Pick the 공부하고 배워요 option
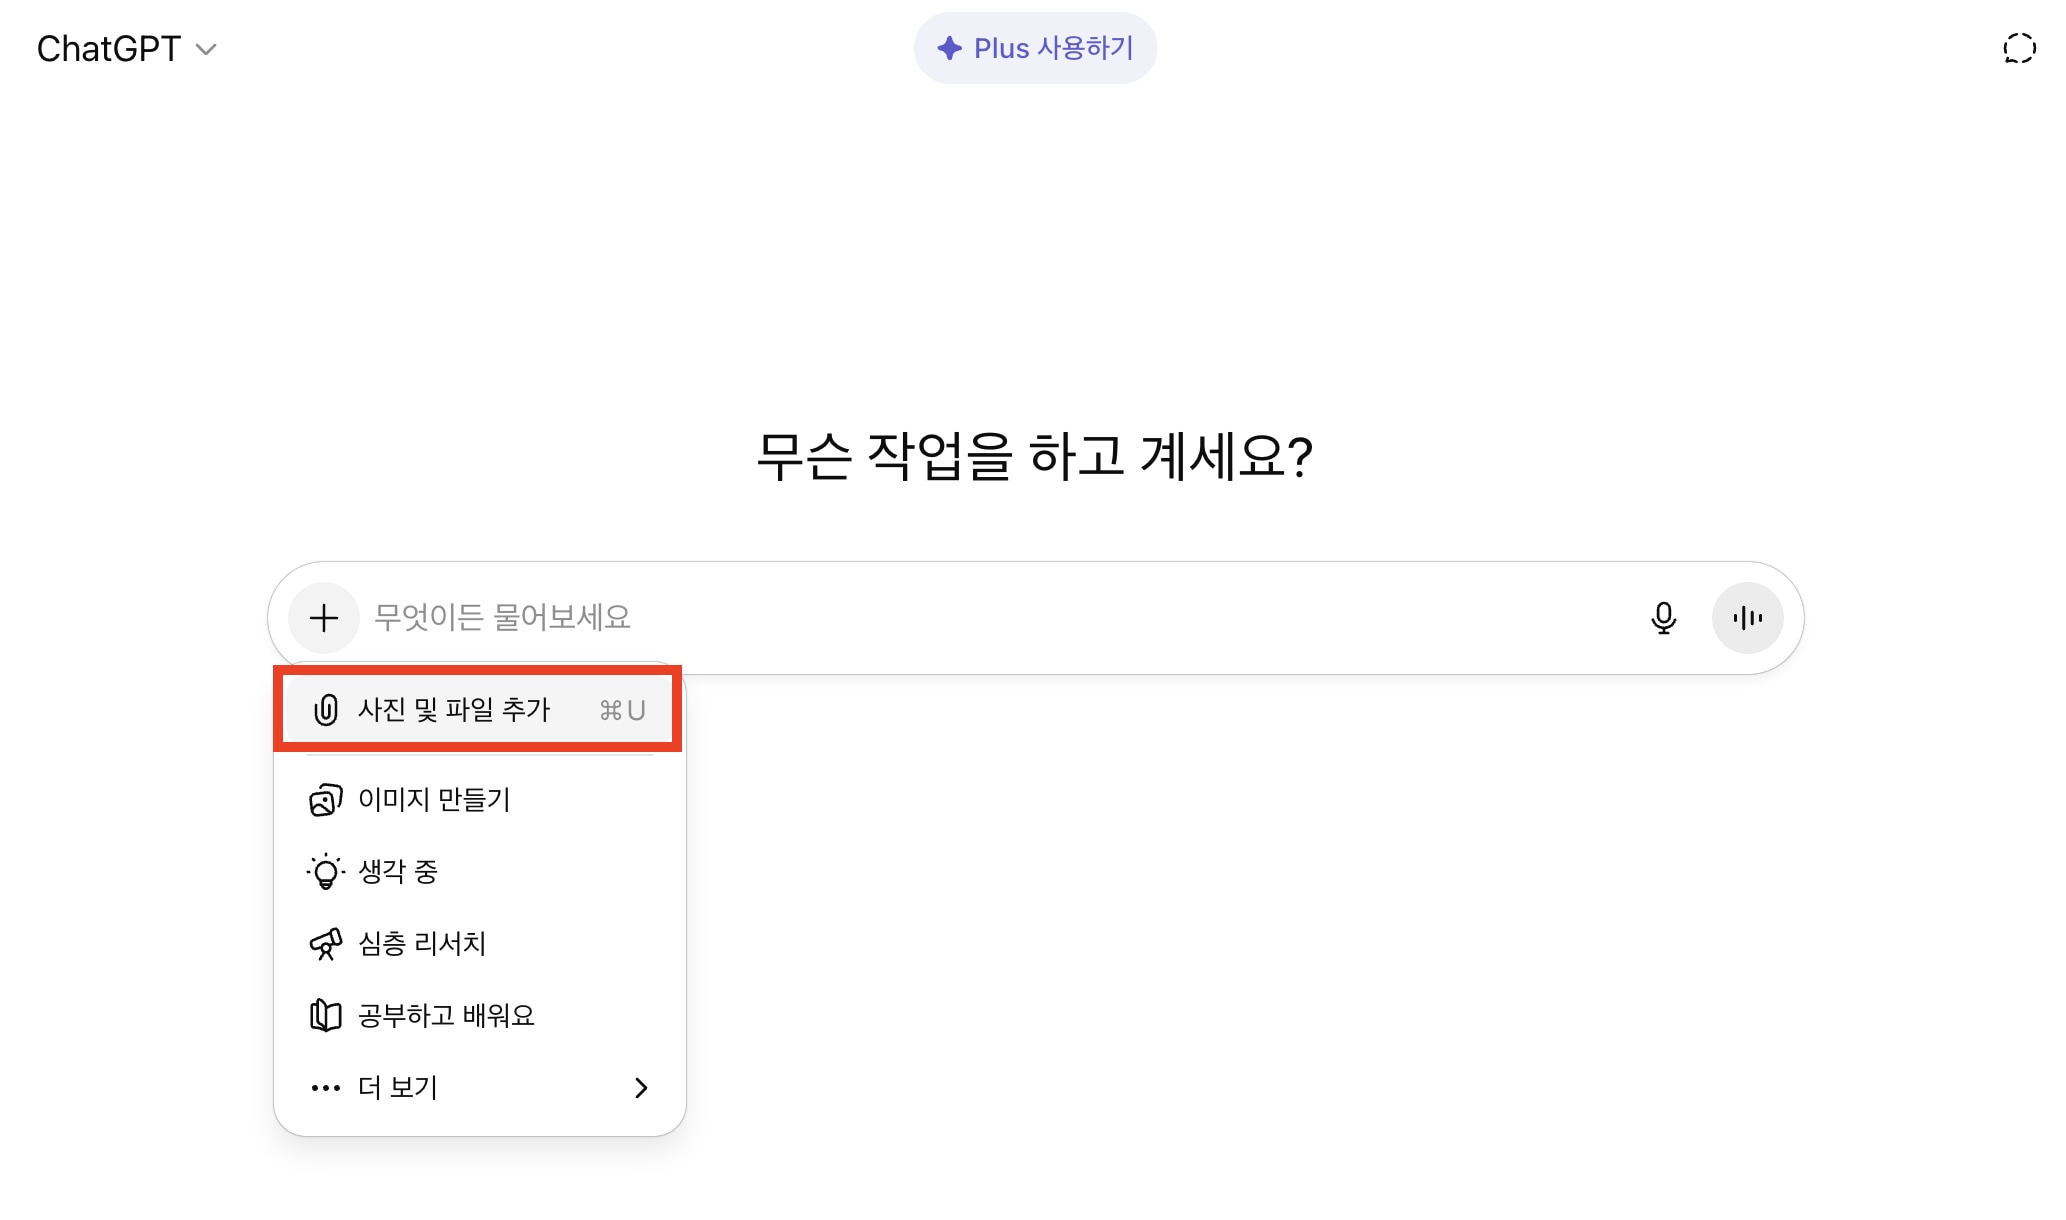Image resolution: width=2066 pixels, height=1220 pixels. 446,1016
